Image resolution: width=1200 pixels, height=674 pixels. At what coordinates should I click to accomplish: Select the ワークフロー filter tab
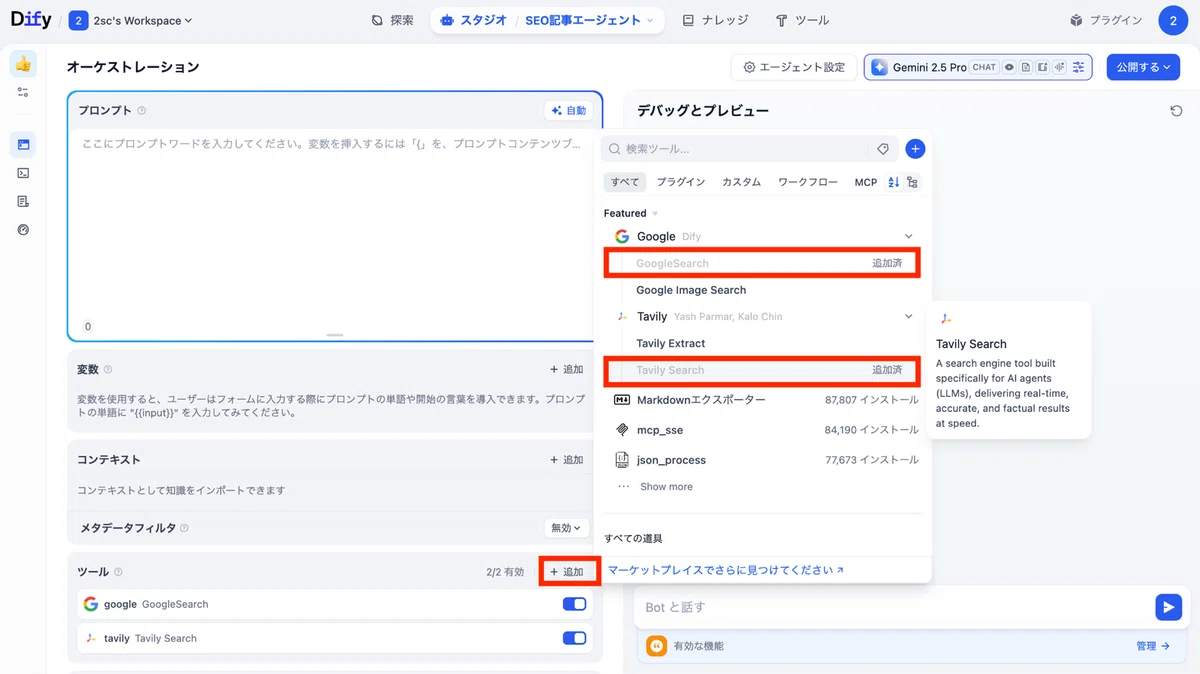(x=808, y=182)
